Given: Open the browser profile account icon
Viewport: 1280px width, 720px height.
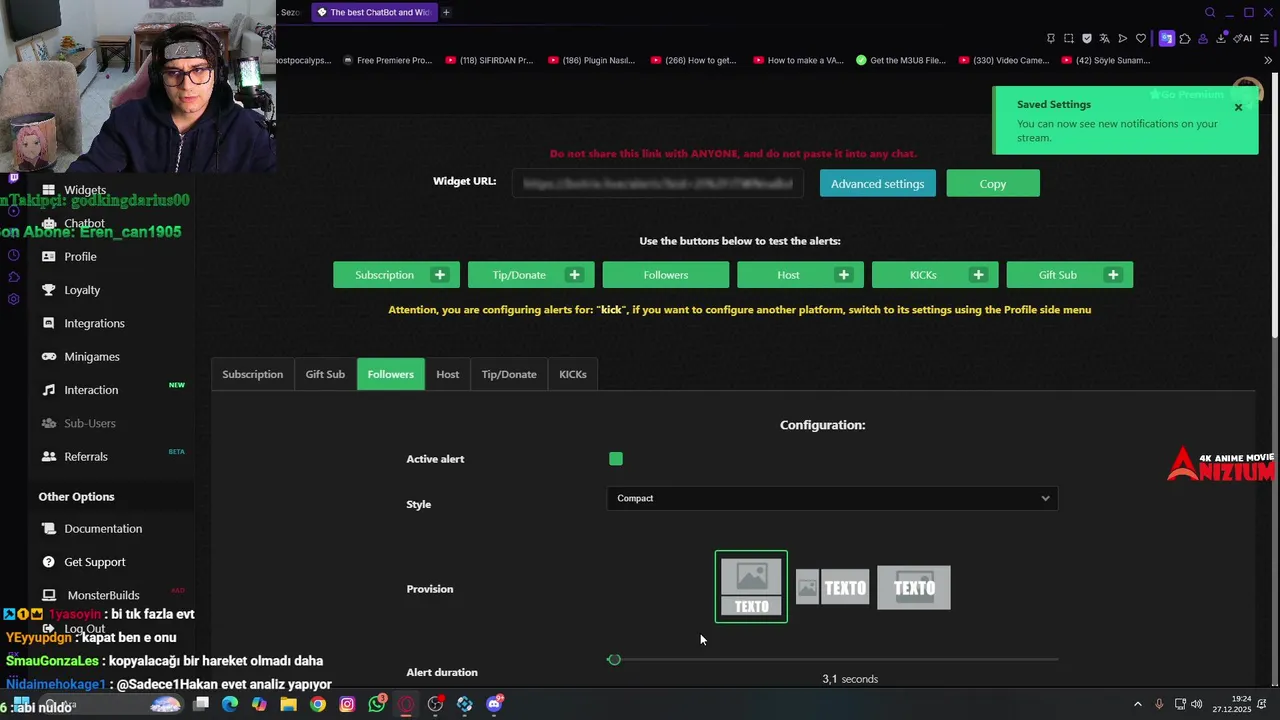Looking at the screenshot, I should click(1203, 38).
